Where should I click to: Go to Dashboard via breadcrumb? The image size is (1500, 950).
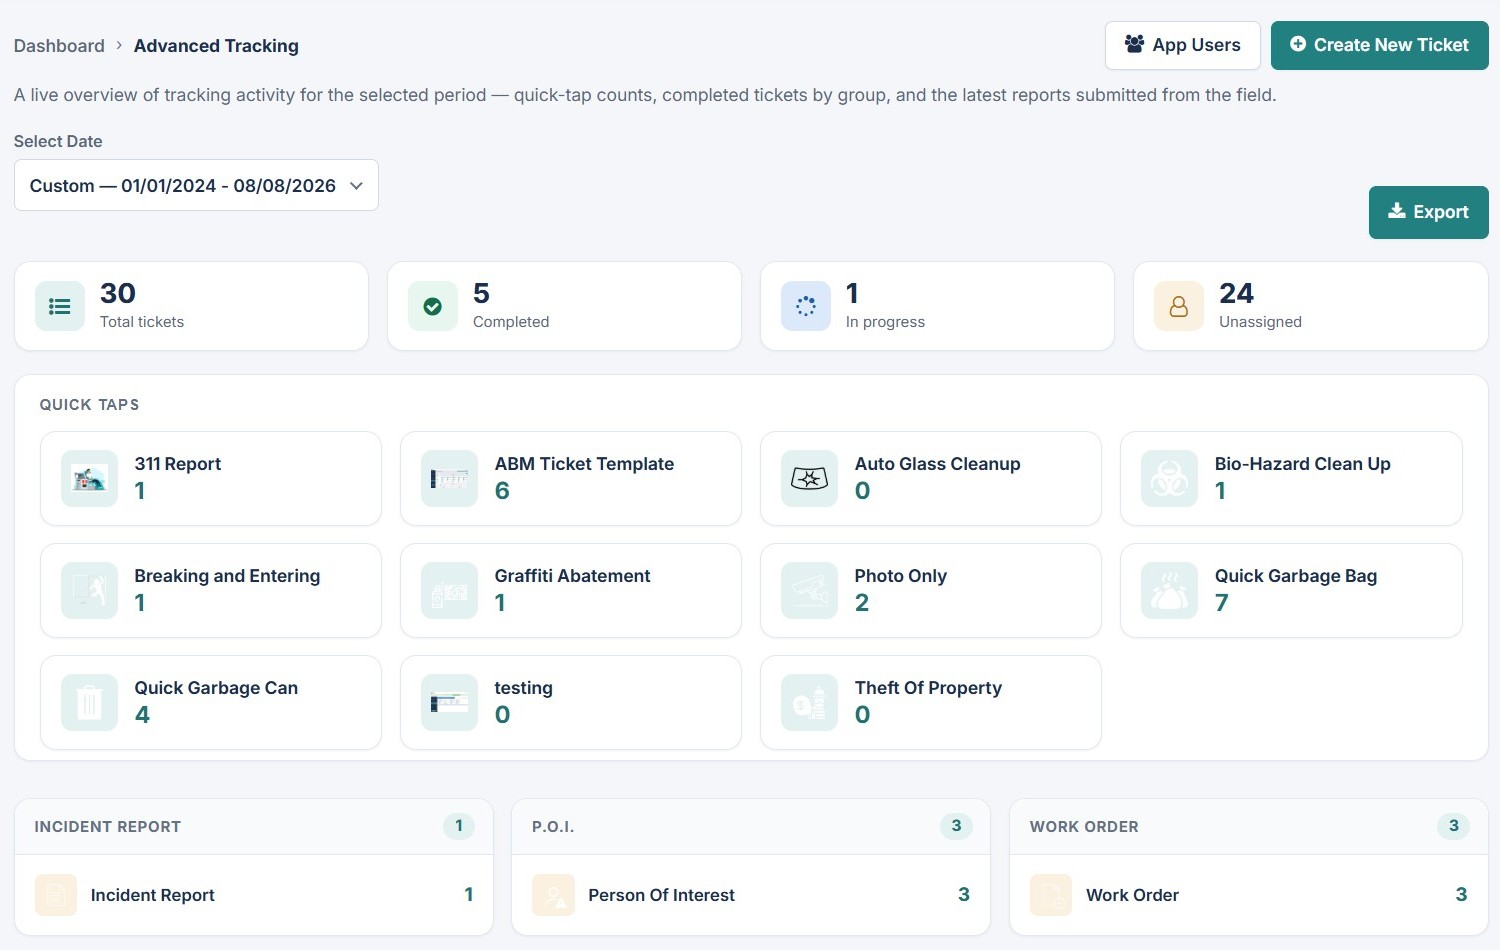click(59, 46)
